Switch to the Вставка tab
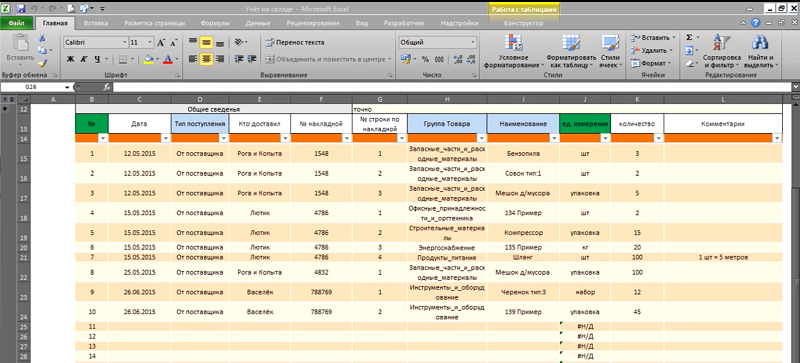Image resolution: width=800 pixels, height=363 pixels. (x=95, y=23)
